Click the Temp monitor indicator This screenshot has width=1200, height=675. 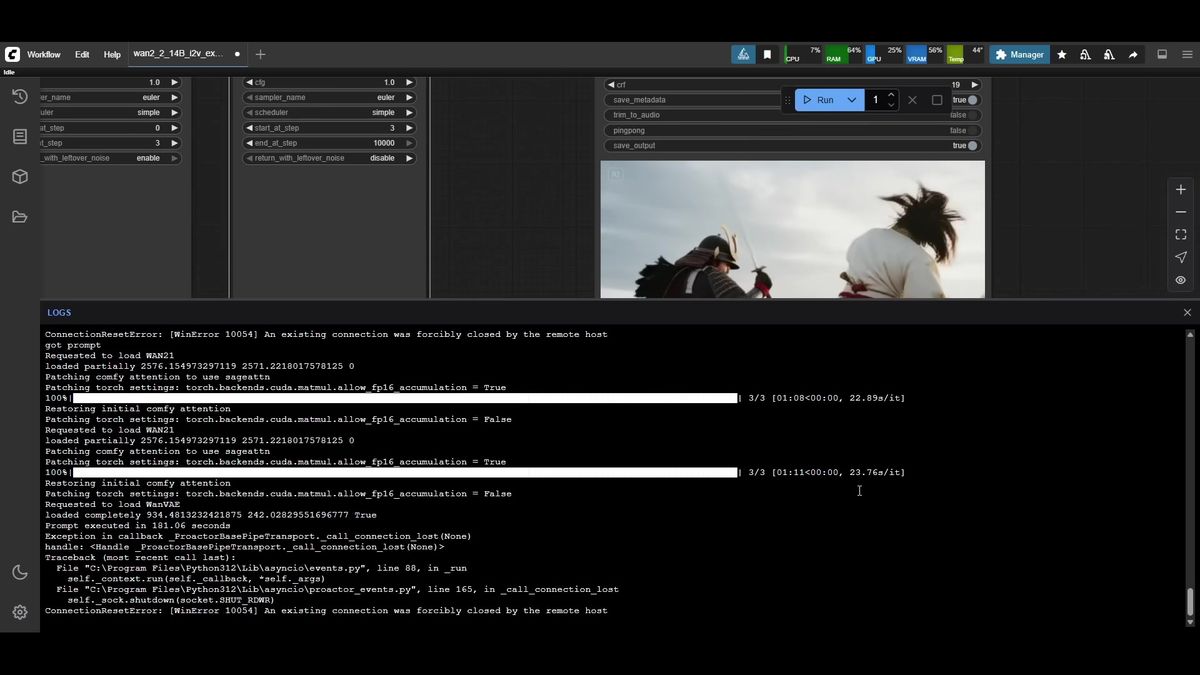965,54
